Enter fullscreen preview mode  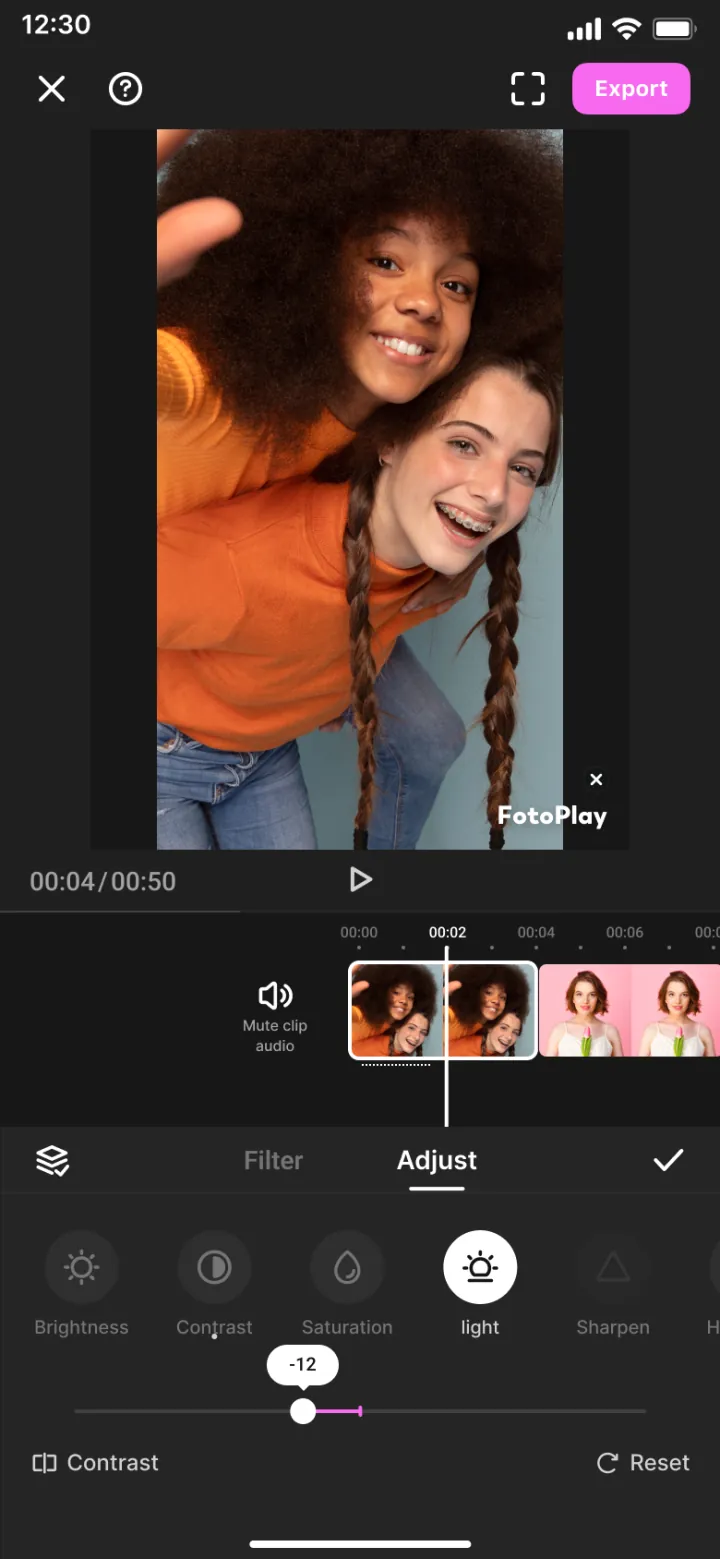(528, 89)
